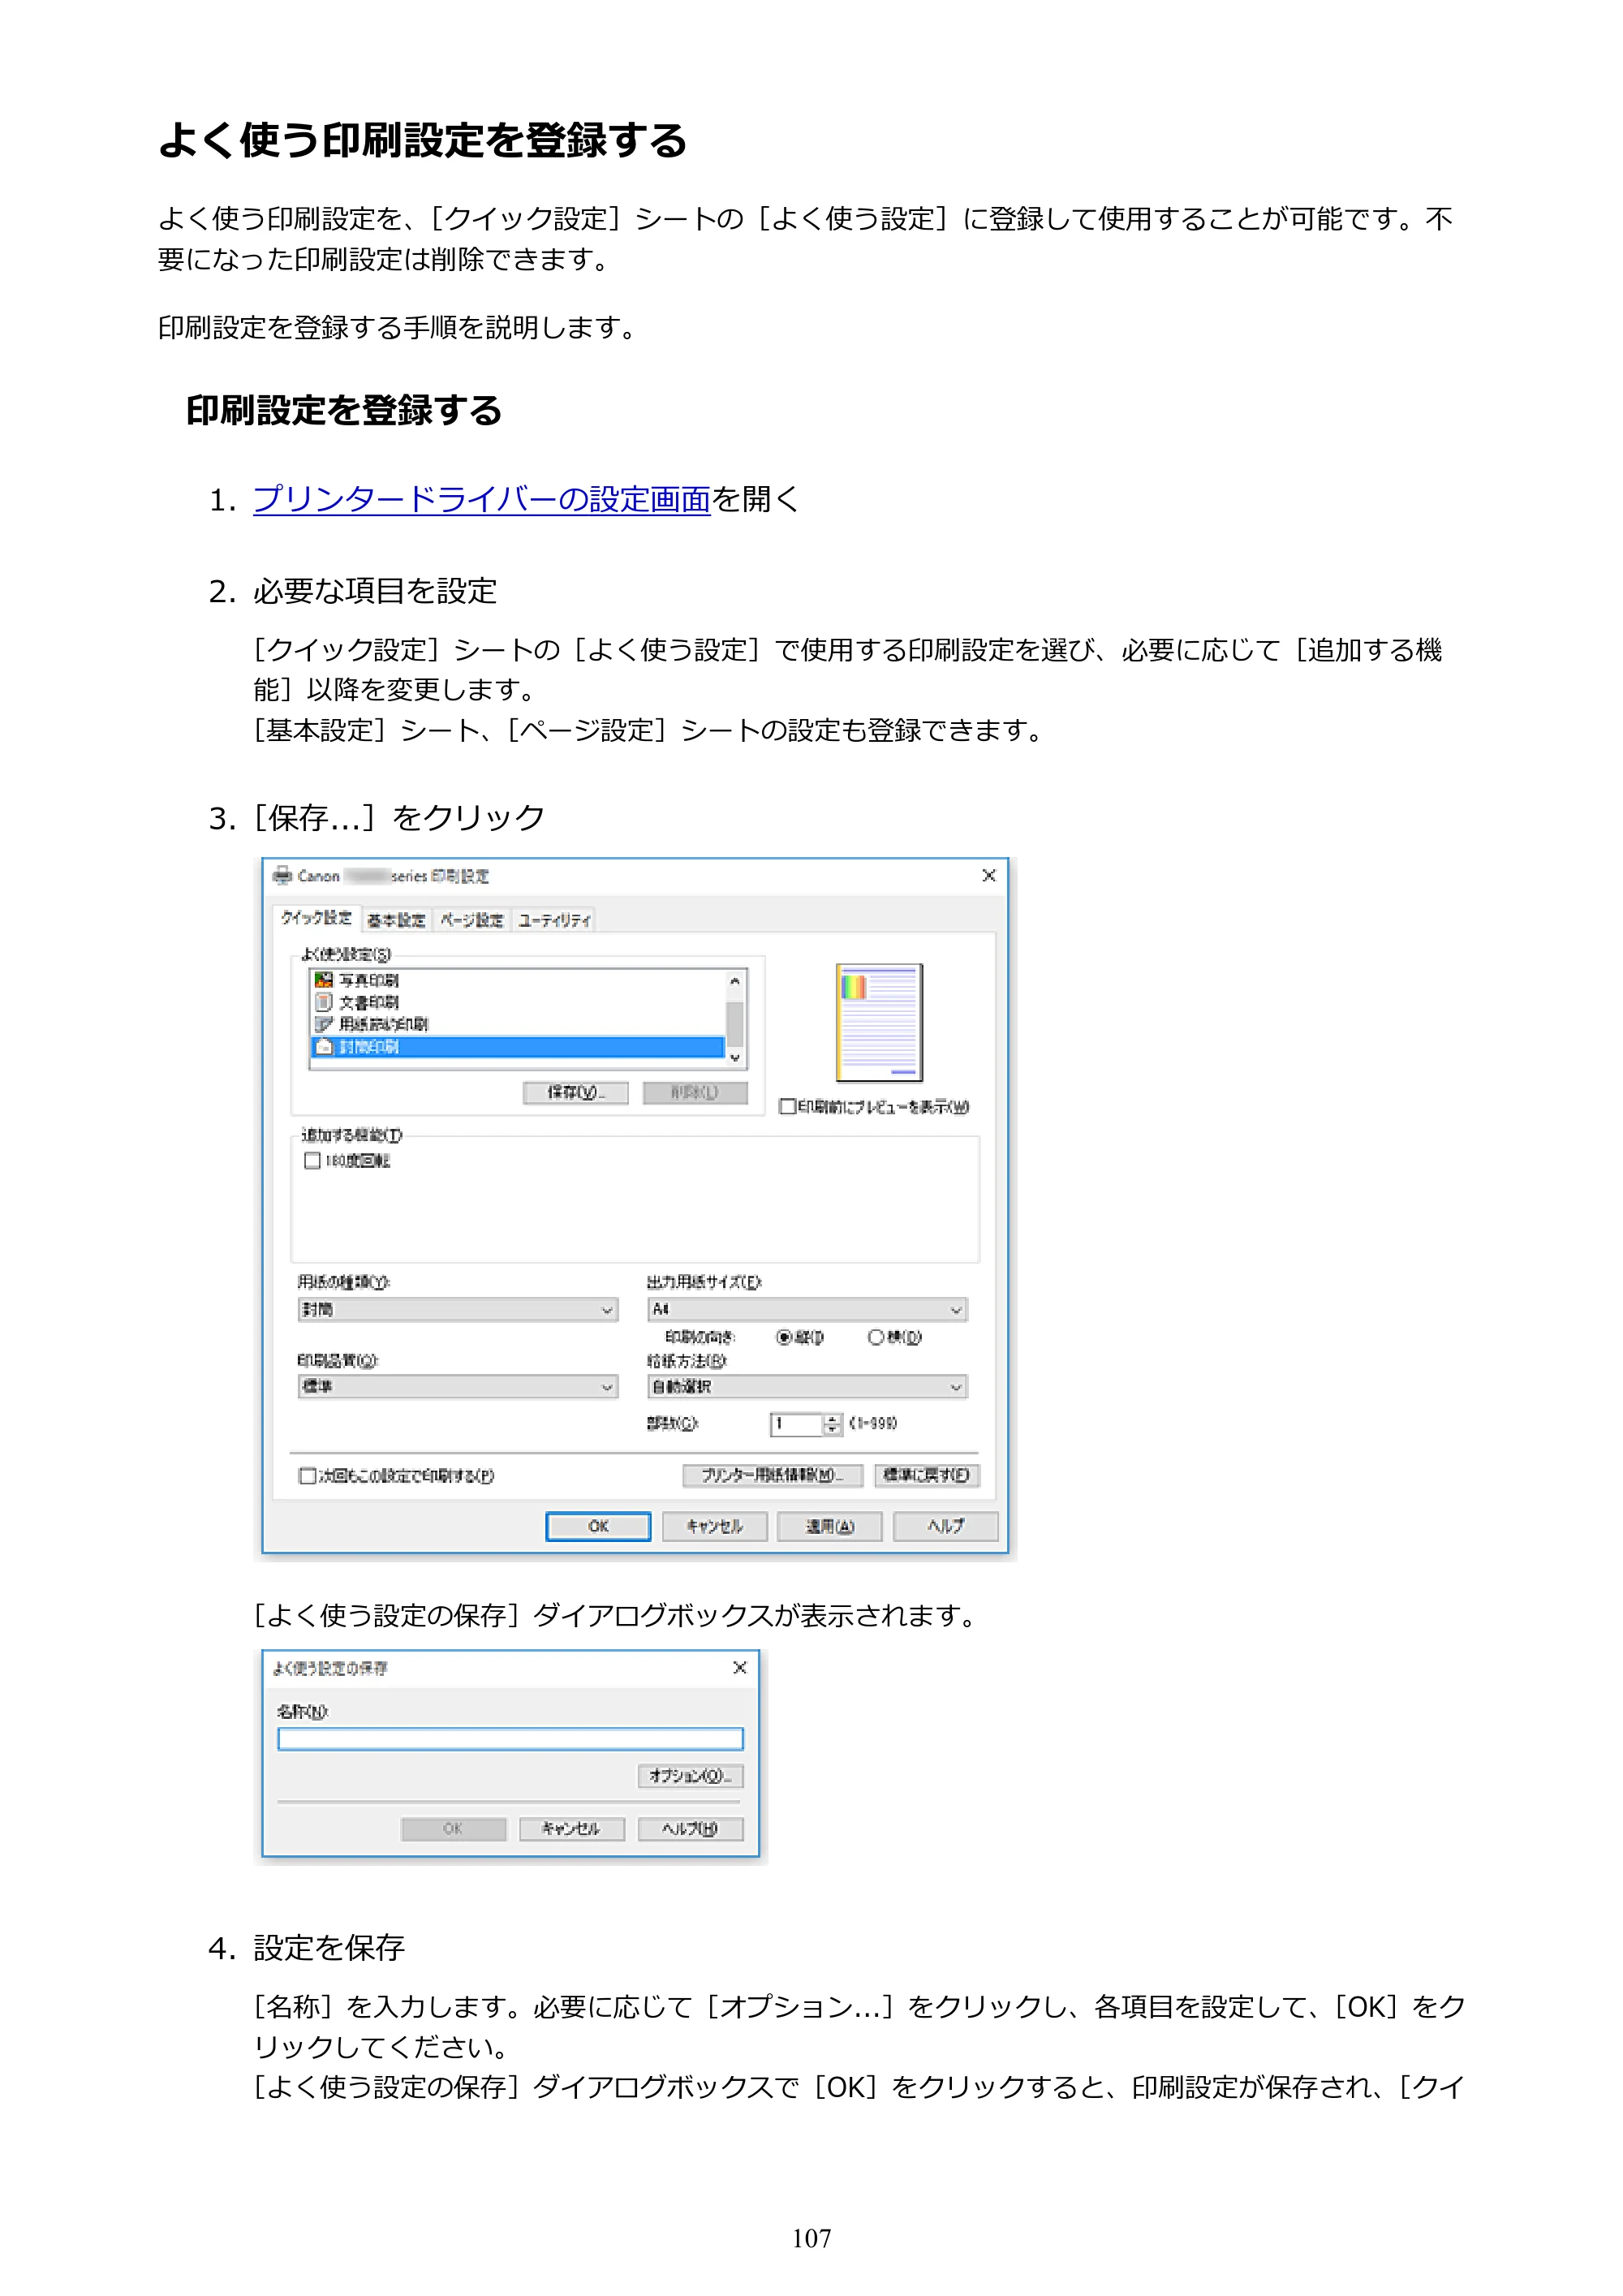Switch to the ユーティリティ tab
1623x2296 pixels.
554,920
